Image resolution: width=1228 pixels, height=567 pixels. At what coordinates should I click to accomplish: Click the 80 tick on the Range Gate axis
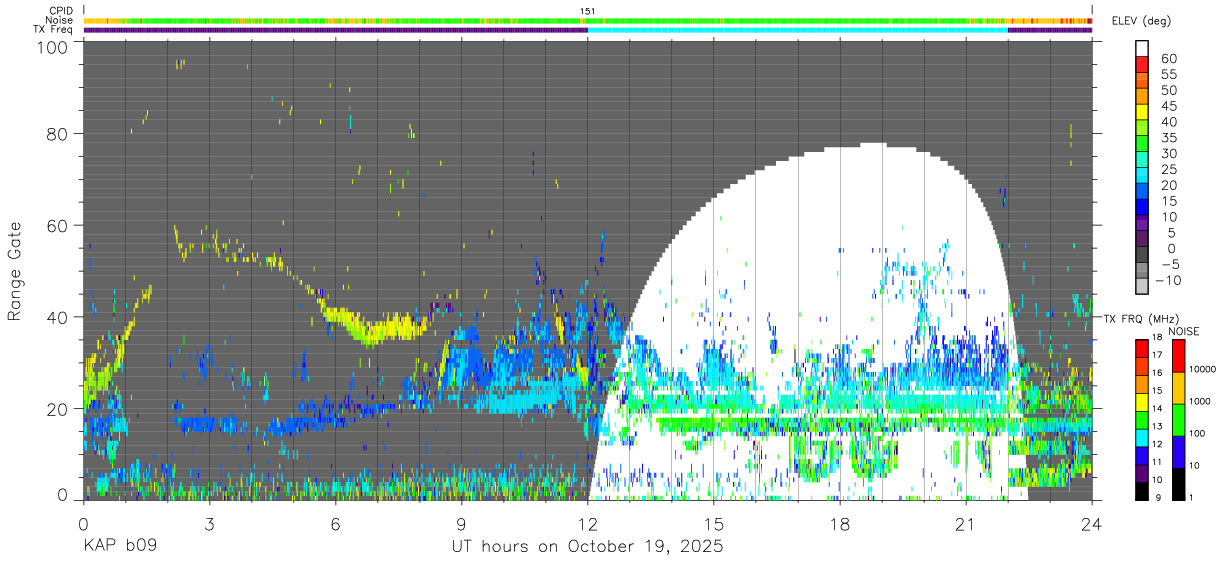[58, 134]
